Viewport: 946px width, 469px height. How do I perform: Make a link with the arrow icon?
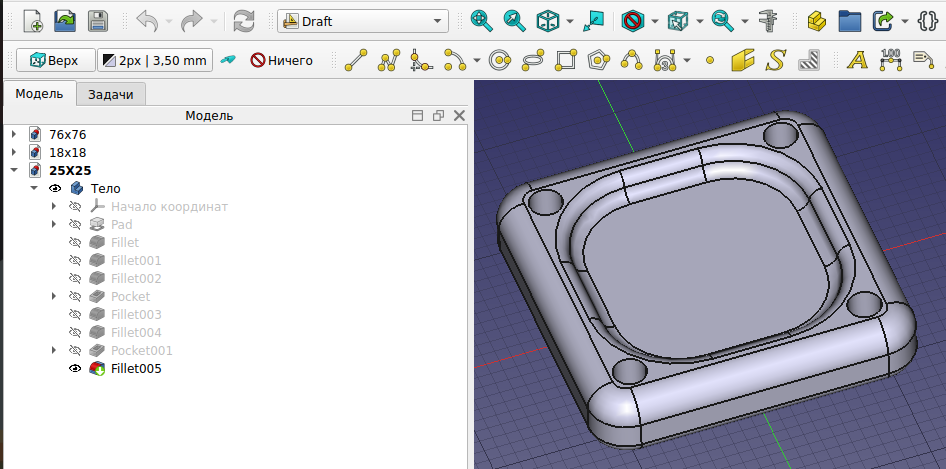[x=883, y=21]
